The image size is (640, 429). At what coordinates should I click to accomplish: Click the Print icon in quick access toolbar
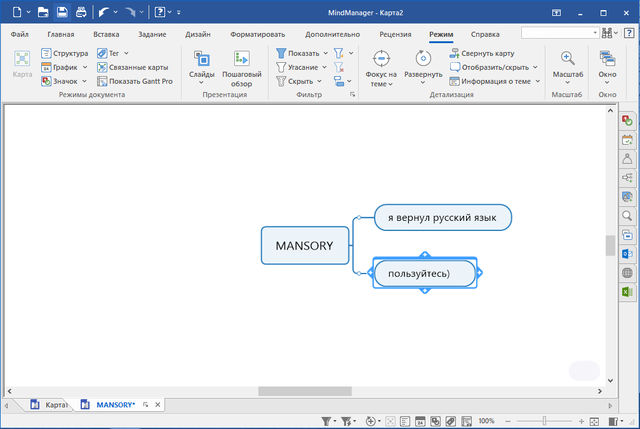click(x=81, y=12)
